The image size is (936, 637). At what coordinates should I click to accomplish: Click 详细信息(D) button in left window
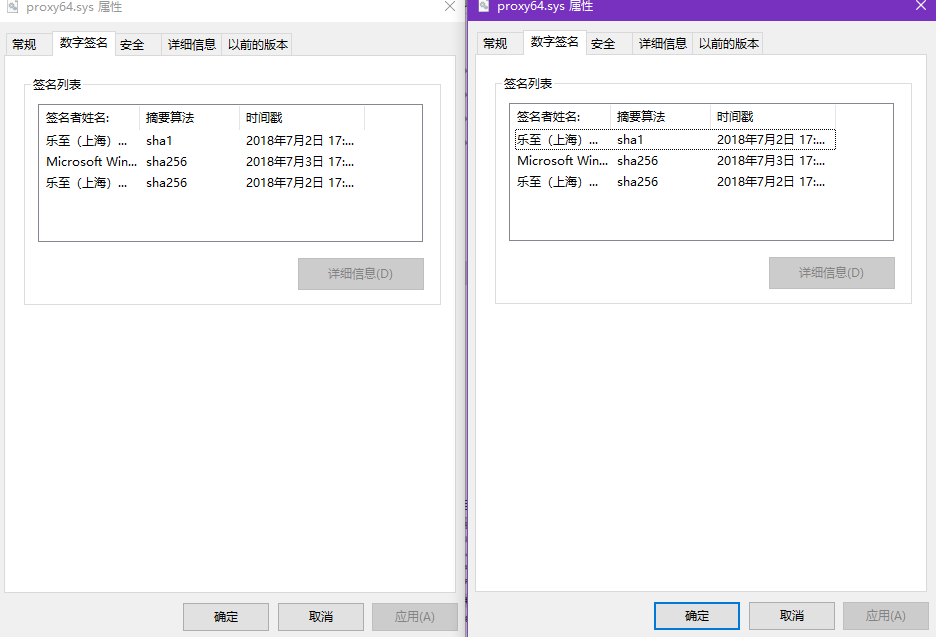point(361,274)
